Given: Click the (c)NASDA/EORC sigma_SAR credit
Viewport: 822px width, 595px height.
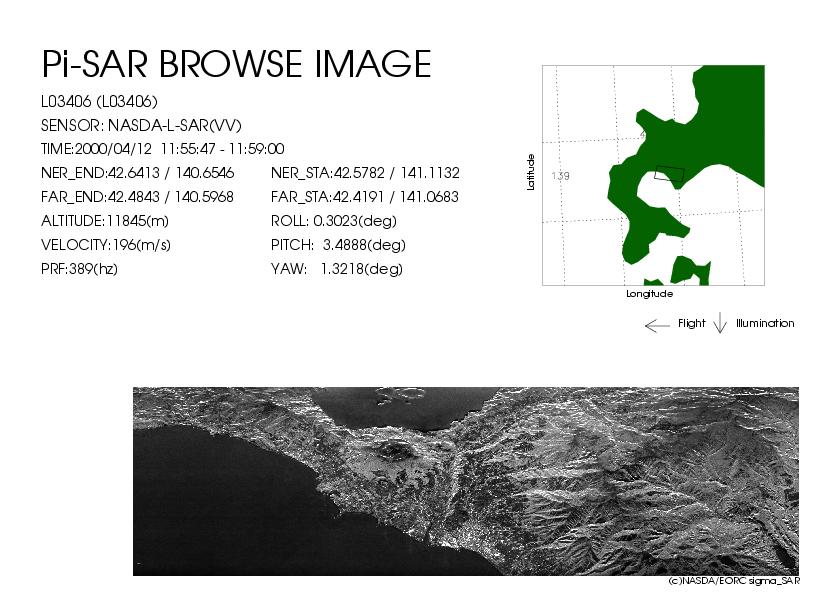Looking at the screenshot, I should click(734, 581).
